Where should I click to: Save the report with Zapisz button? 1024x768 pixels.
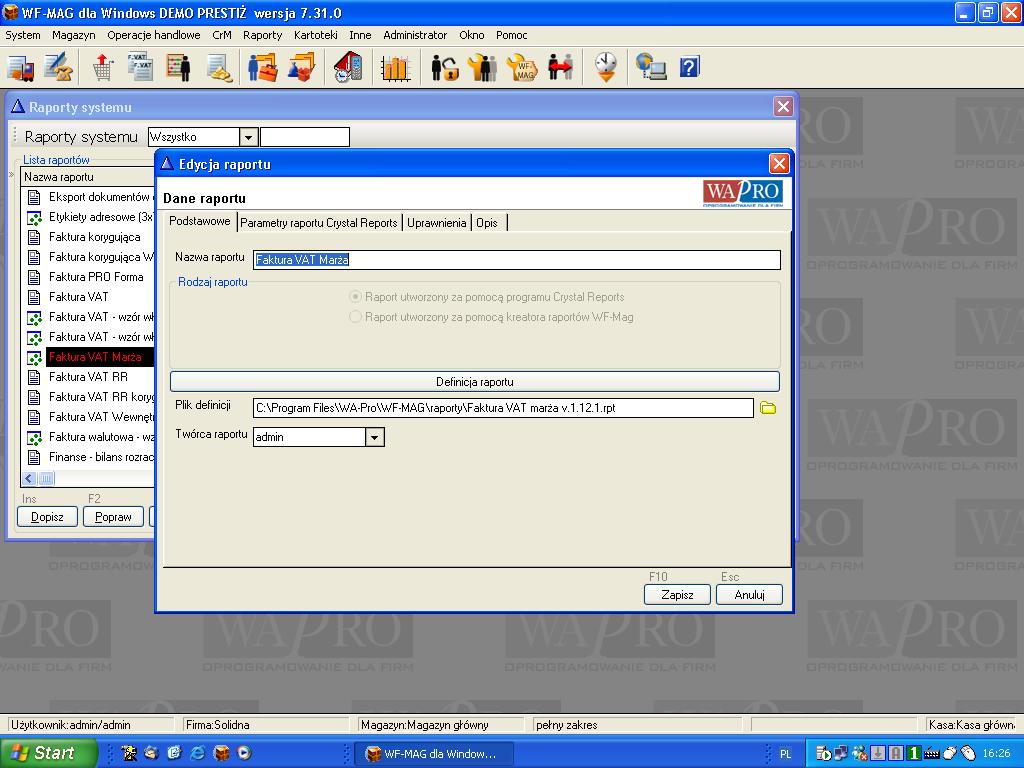677,594
